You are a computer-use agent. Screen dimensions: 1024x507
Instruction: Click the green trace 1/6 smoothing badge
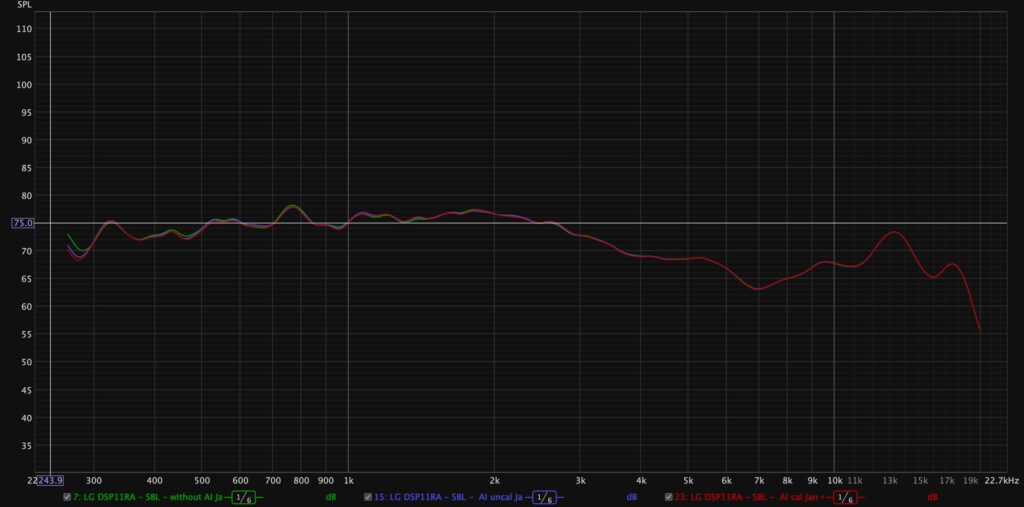tap(242, 497)
